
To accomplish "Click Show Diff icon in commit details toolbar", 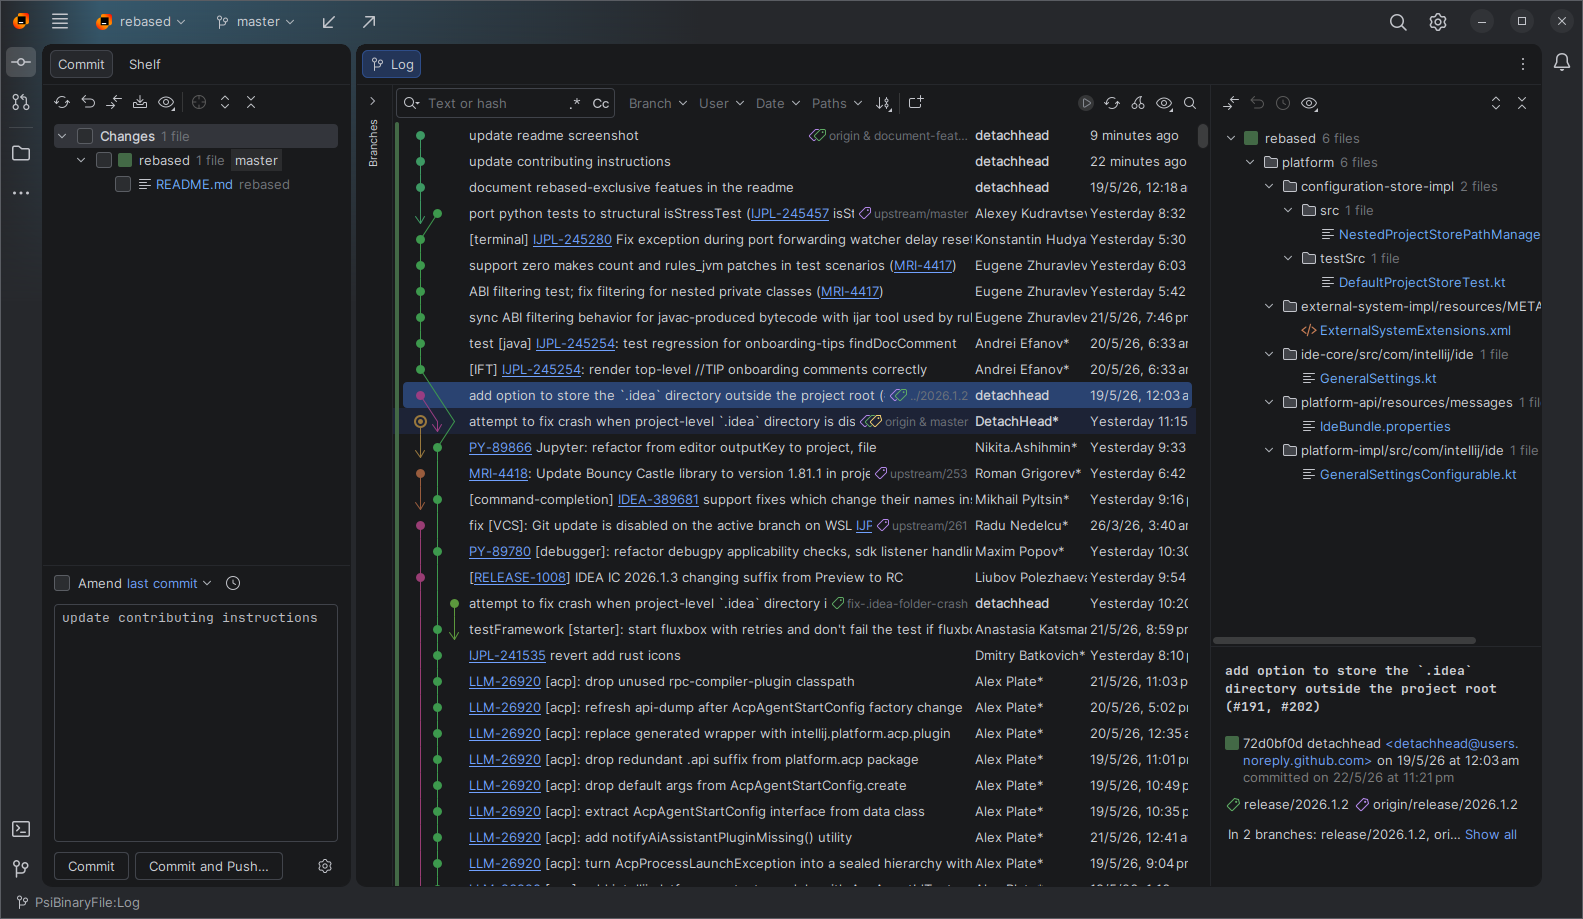I will pyautogui.click(x=1231, y=103).
